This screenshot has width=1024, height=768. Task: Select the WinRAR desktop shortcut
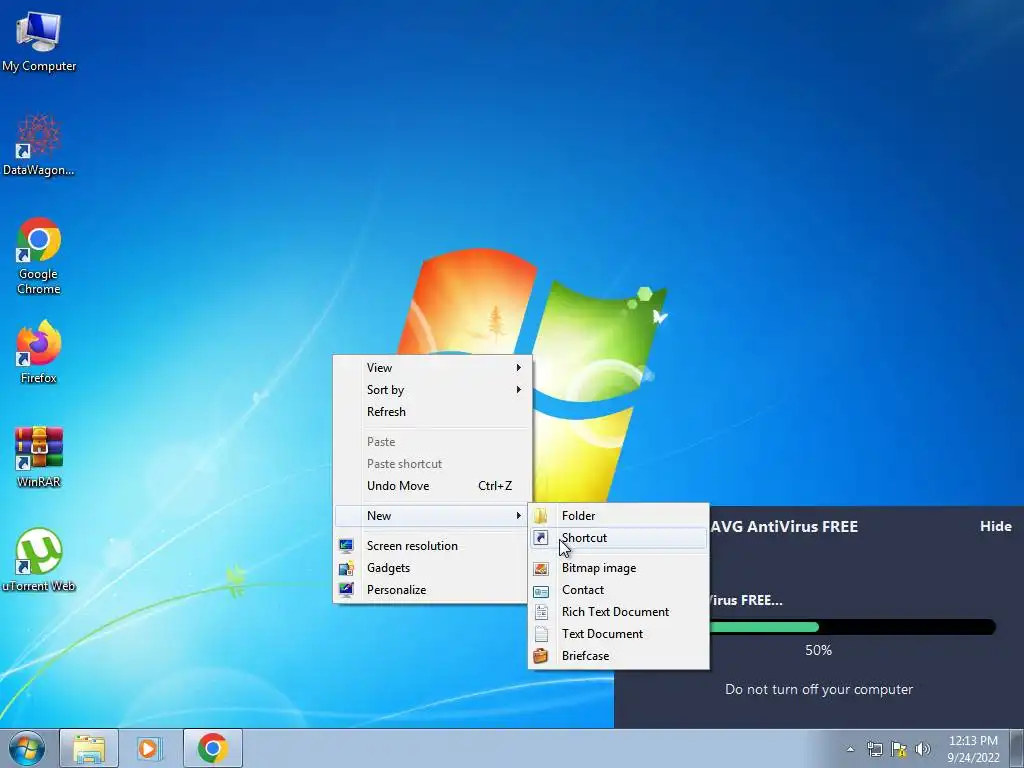[x=39, y=456]
